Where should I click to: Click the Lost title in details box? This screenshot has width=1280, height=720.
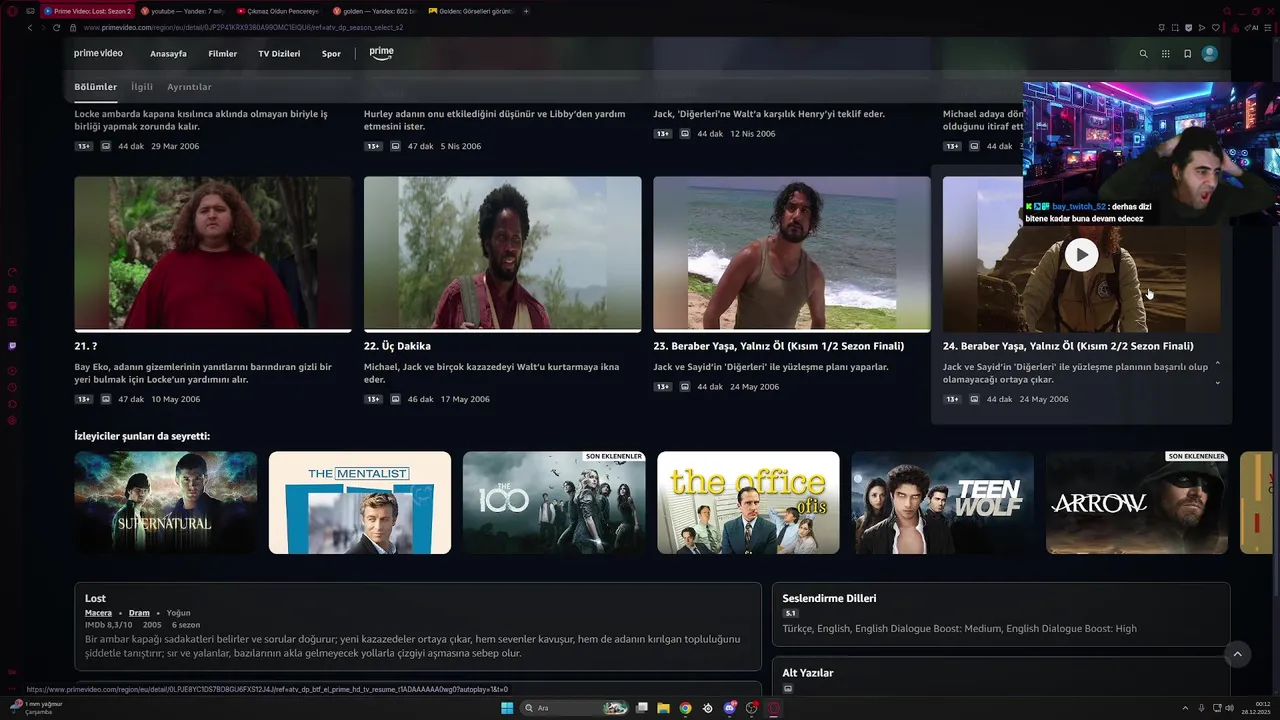tap(95, 598)
